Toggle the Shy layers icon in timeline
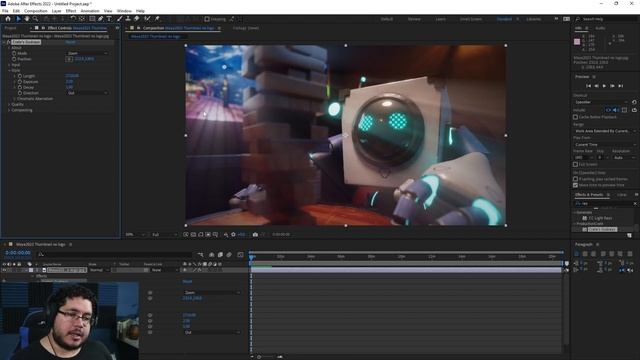 [211, 255]
